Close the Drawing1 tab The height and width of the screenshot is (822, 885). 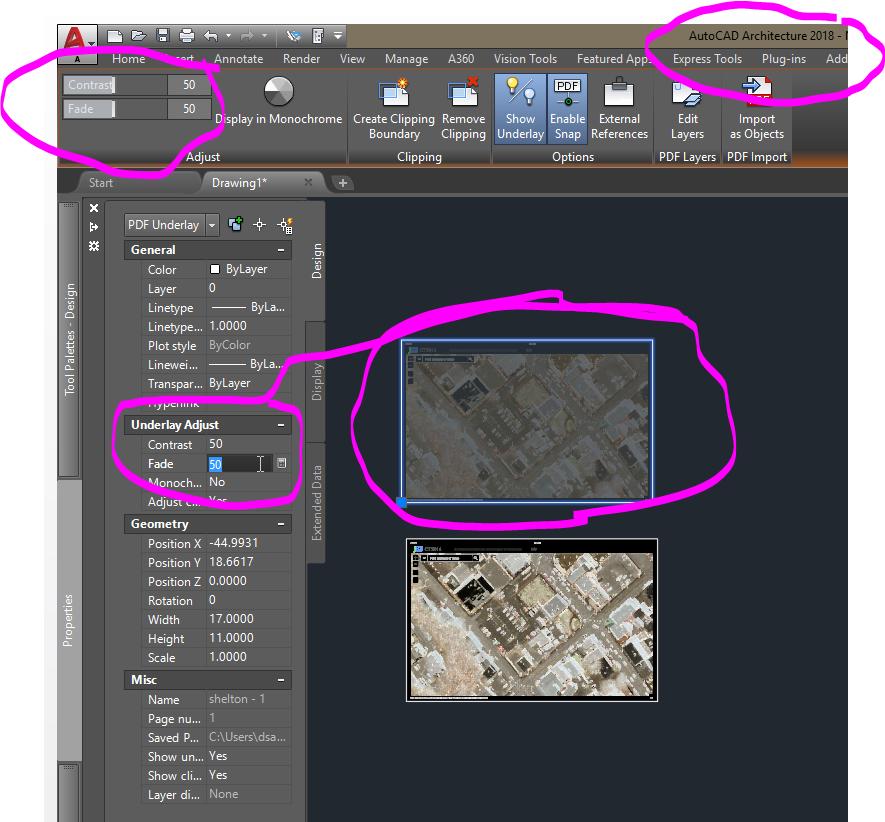tap(308, 182)
